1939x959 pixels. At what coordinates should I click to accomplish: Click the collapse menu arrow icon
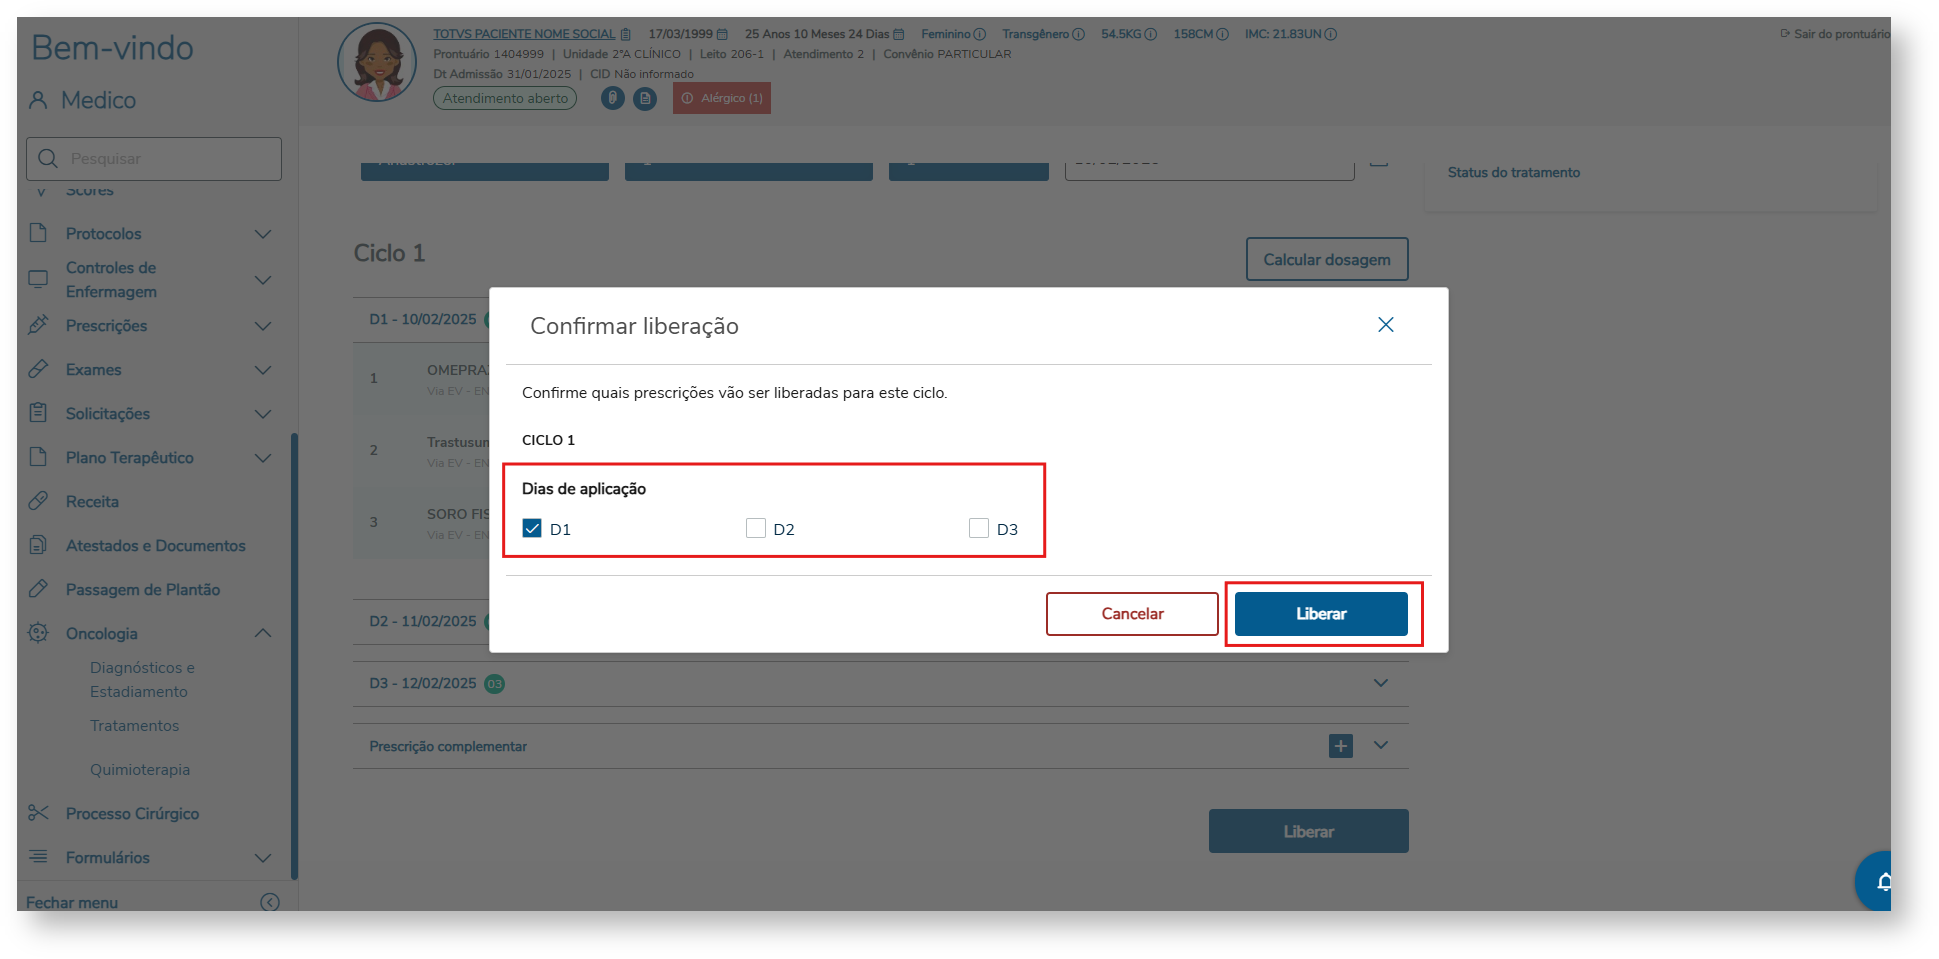[269, 902]
